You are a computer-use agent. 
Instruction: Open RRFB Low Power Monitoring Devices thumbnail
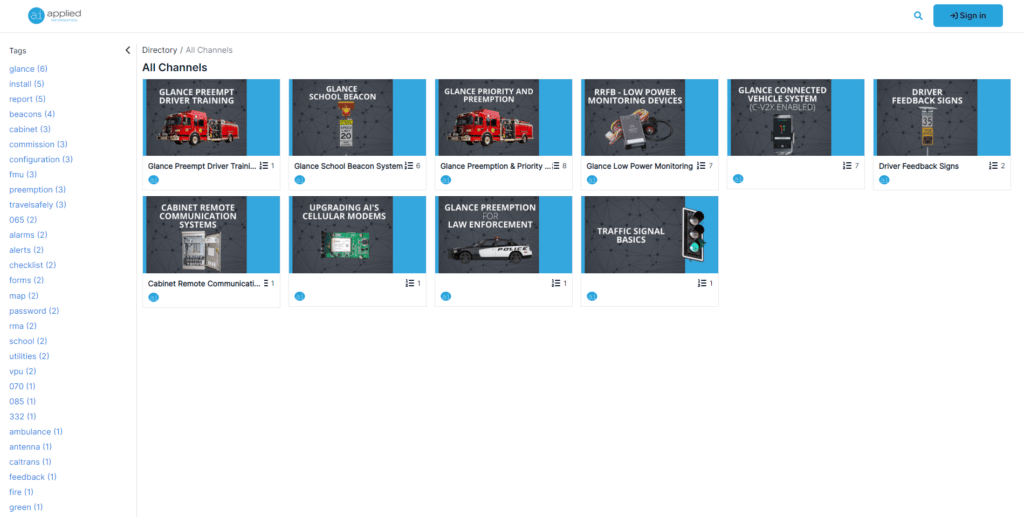650,118
